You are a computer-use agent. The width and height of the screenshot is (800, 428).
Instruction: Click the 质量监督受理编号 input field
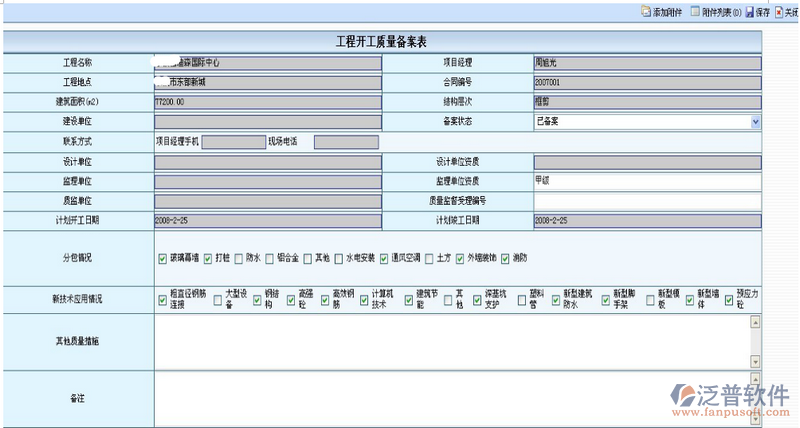coord(646,201)
